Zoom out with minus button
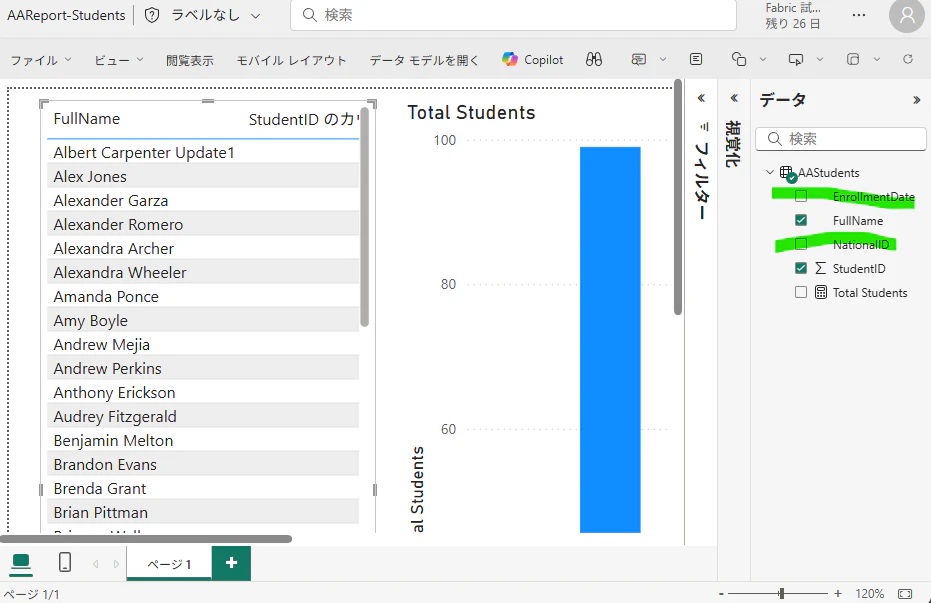 click(x=721, y=594)
